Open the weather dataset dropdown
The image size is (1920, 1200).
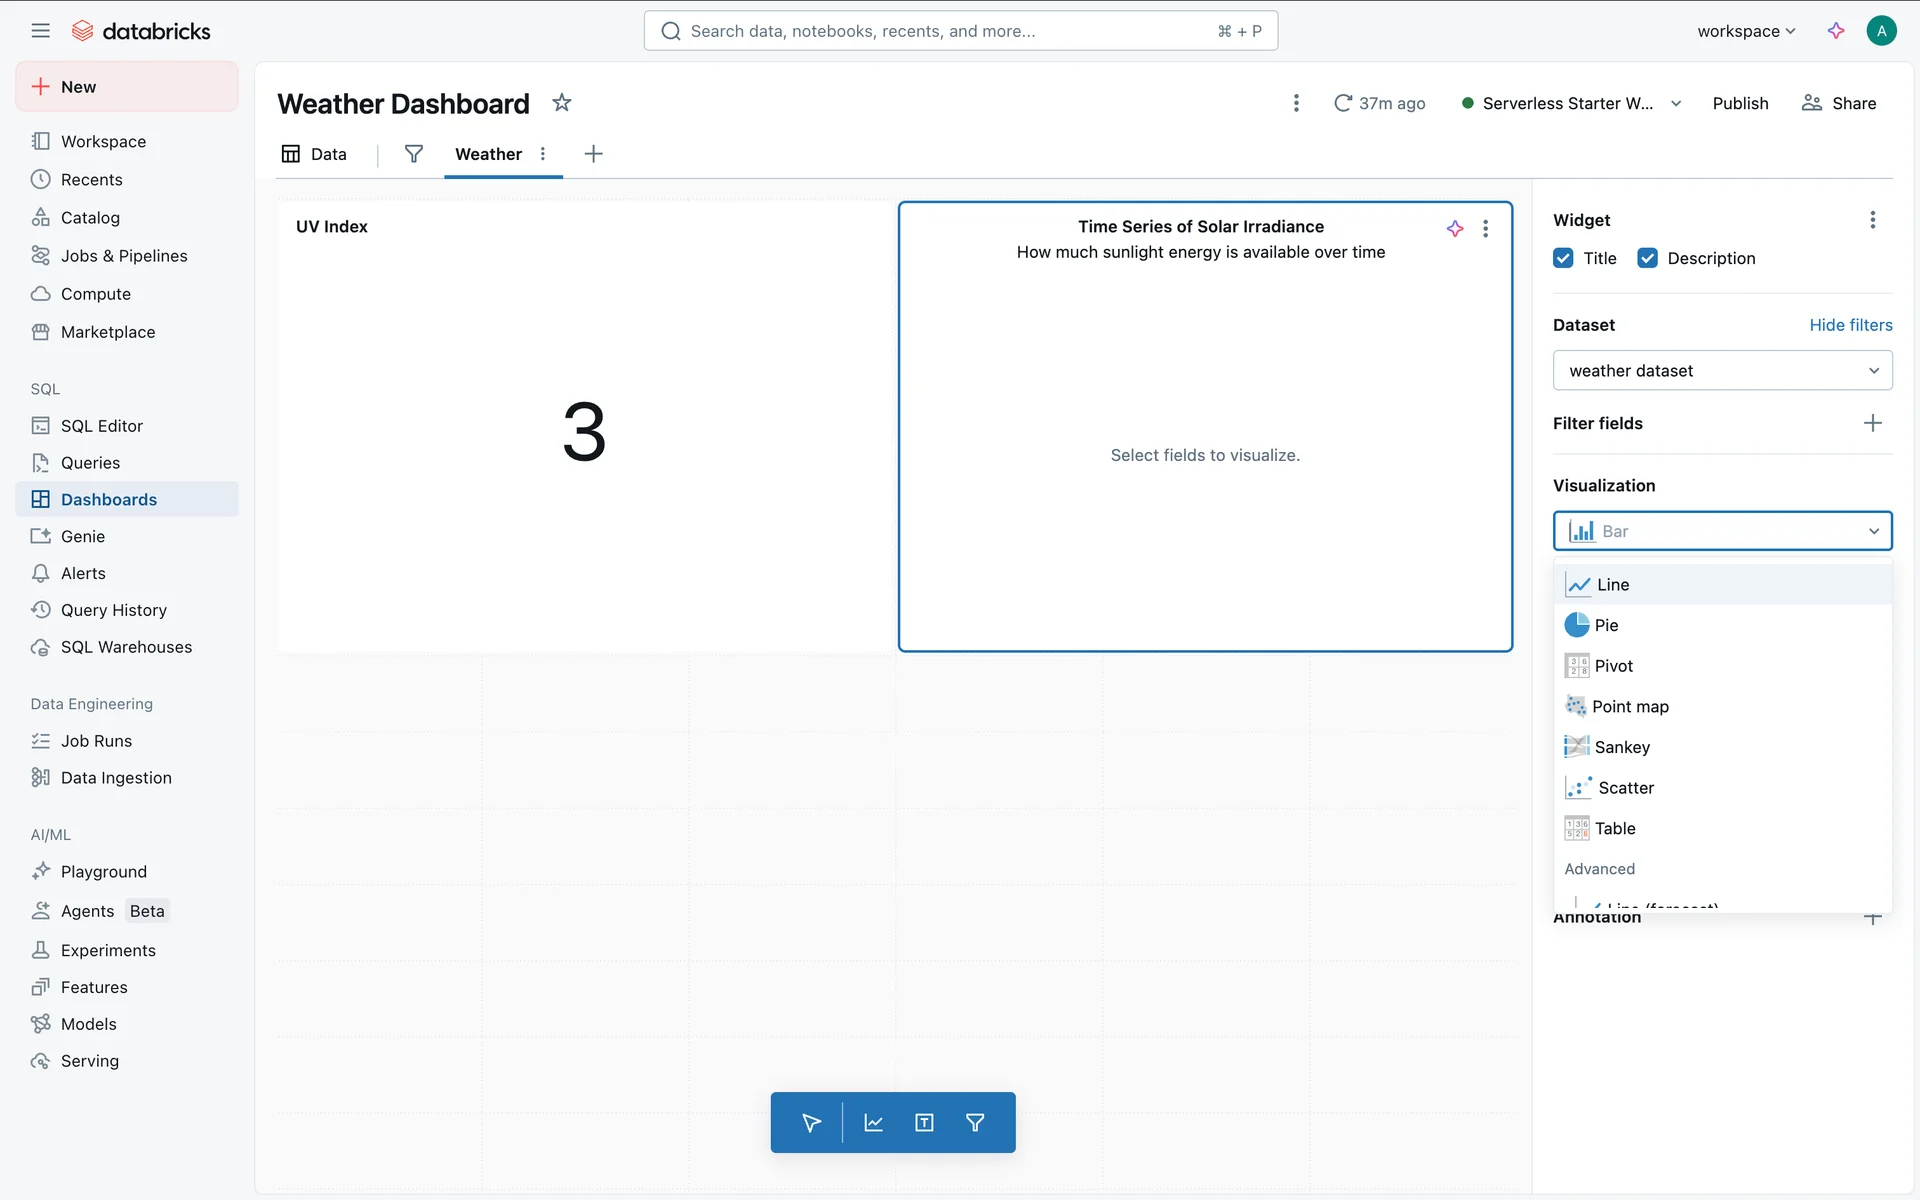click(x=1722, y=371)
